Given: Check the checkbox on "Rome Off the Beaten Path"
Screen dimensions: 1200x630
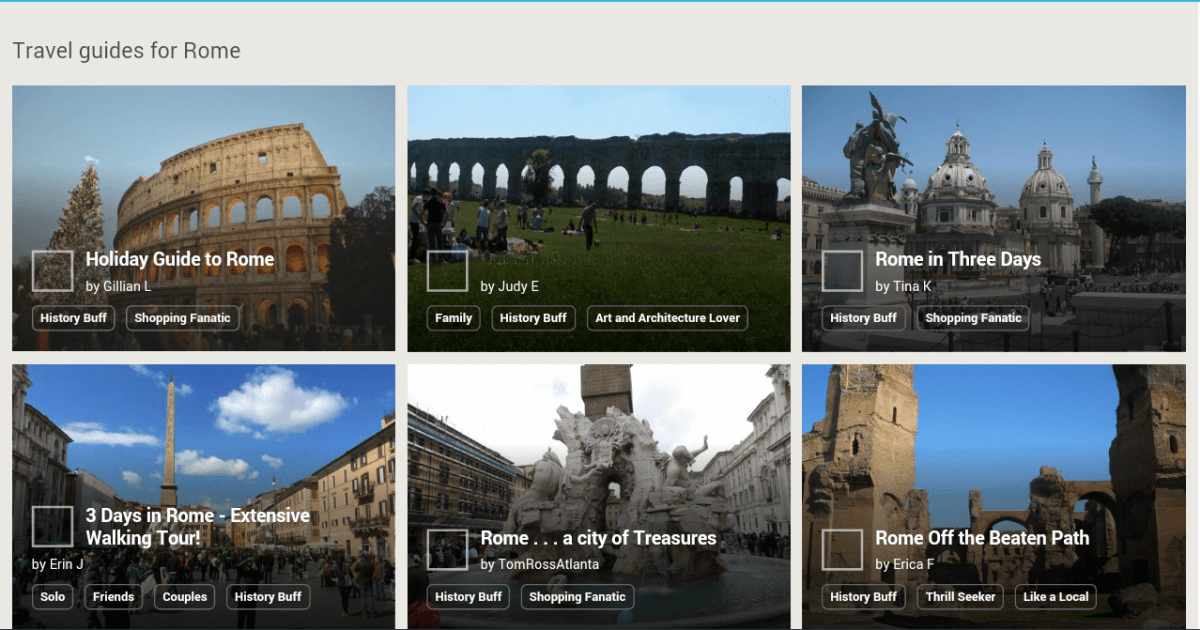Looking at the screenshot, I should click(x=844, y=549).
